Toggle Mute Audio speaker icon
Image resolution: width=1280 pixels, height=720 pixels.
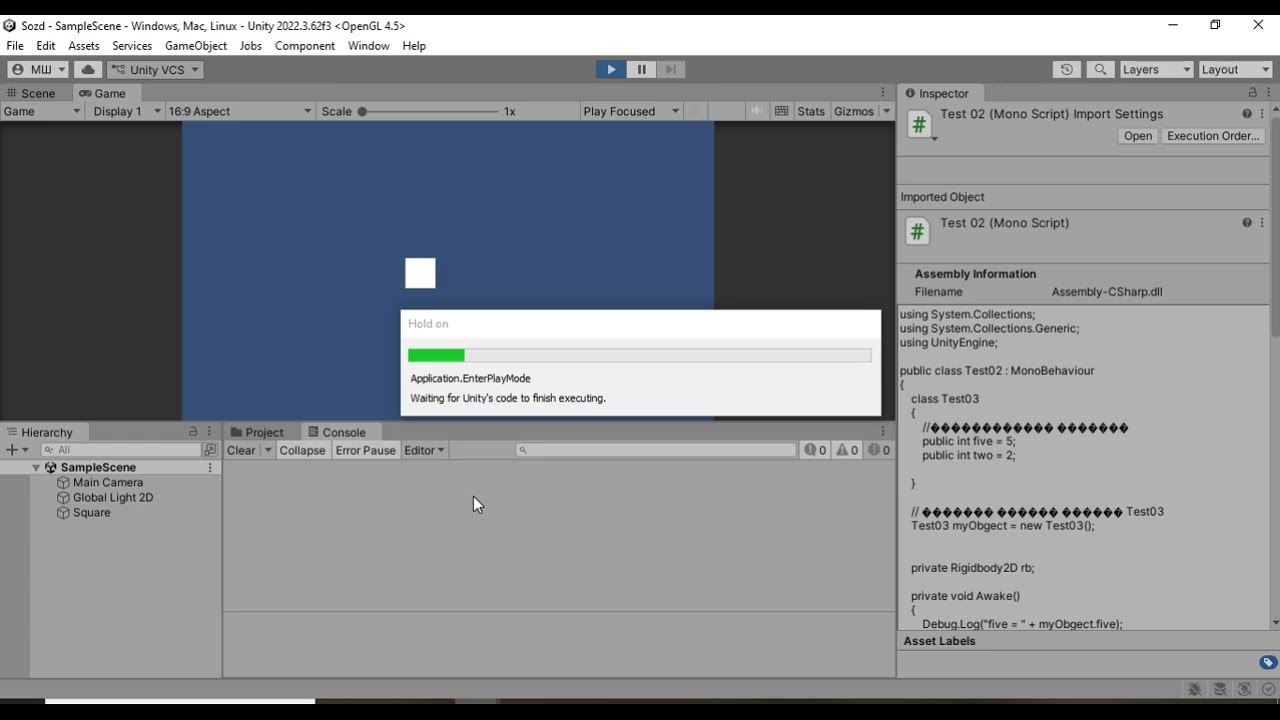(757, 111)
